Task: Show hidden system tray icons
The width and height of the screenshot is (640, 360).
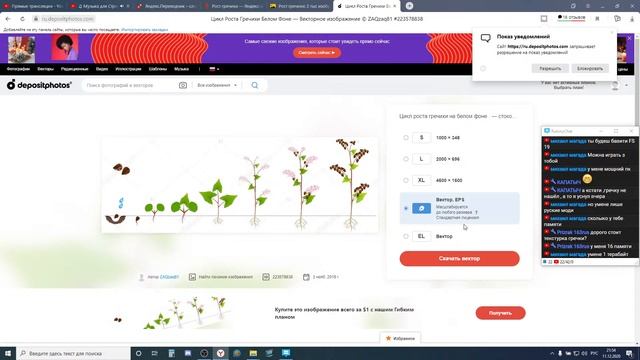Action: (x=552, y=353)
